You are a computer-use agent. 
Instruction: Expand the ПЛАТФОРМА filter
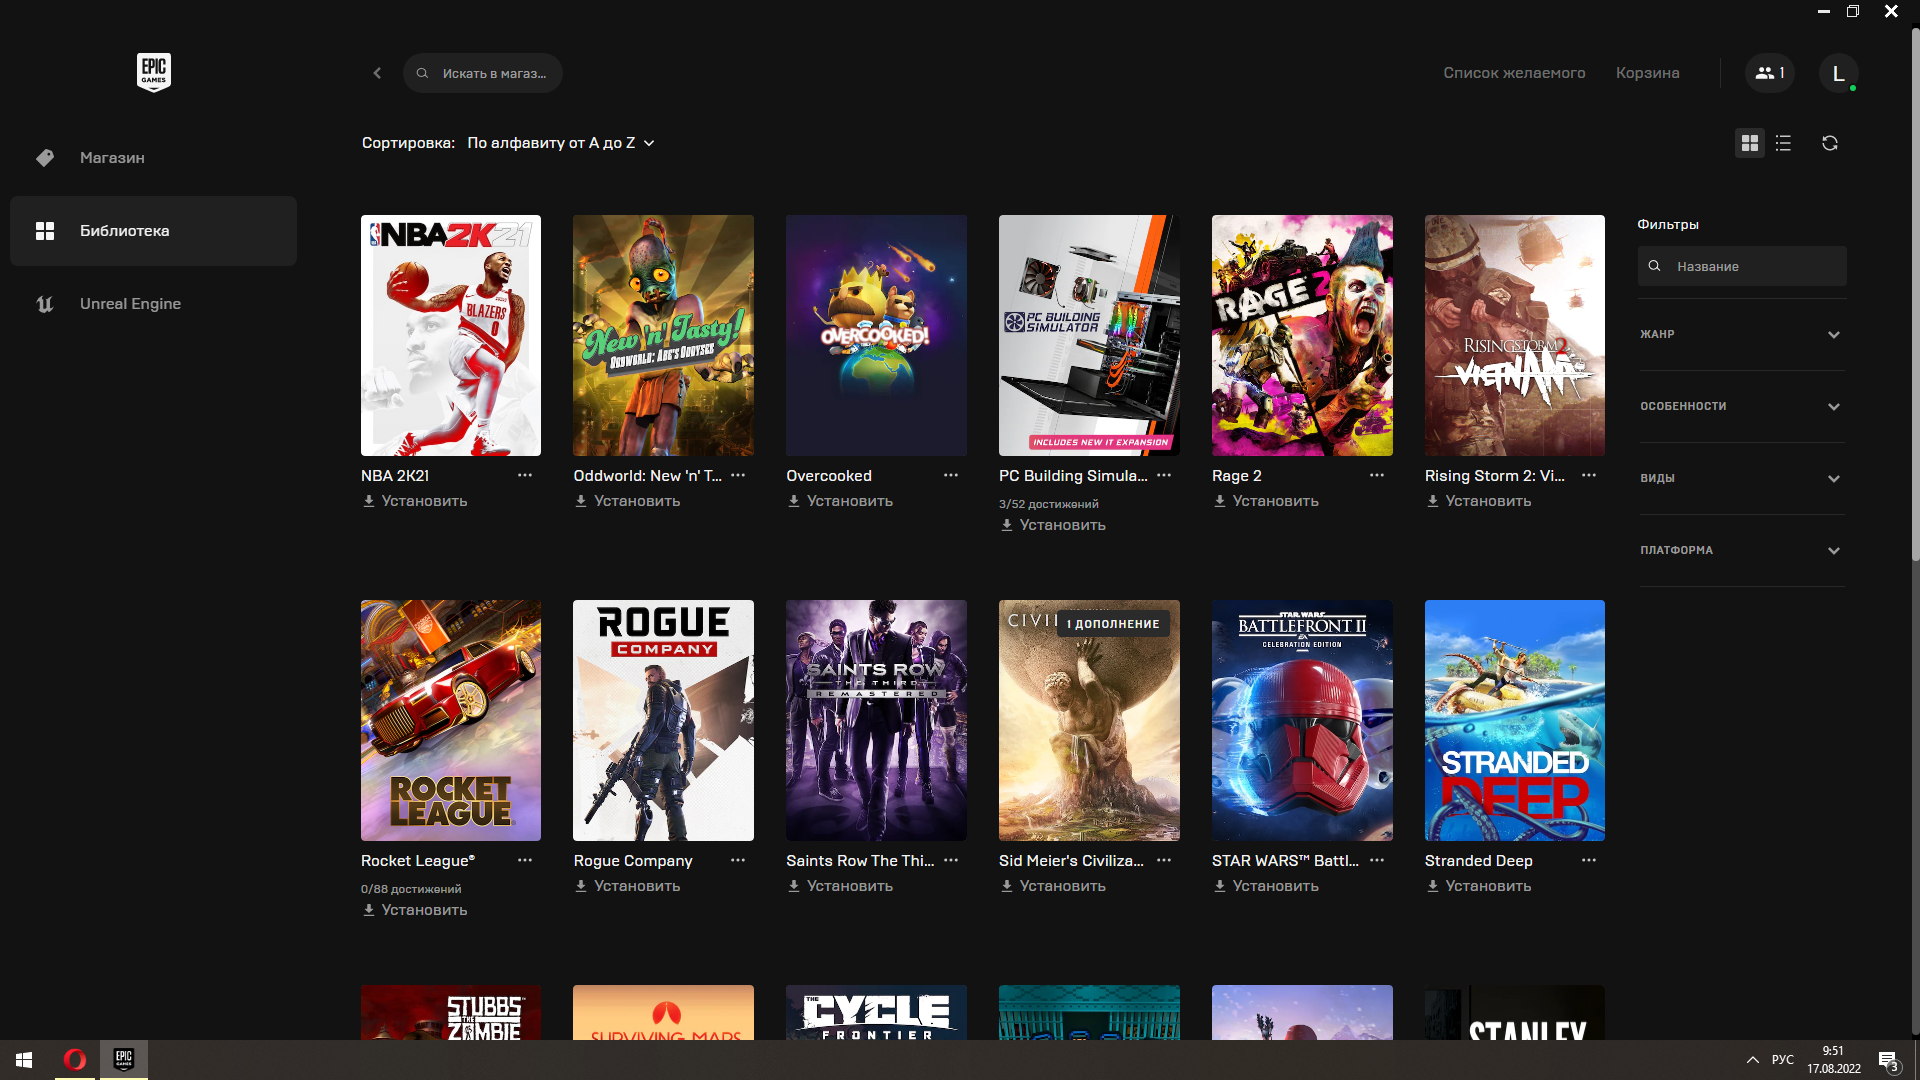[1741, 550]
